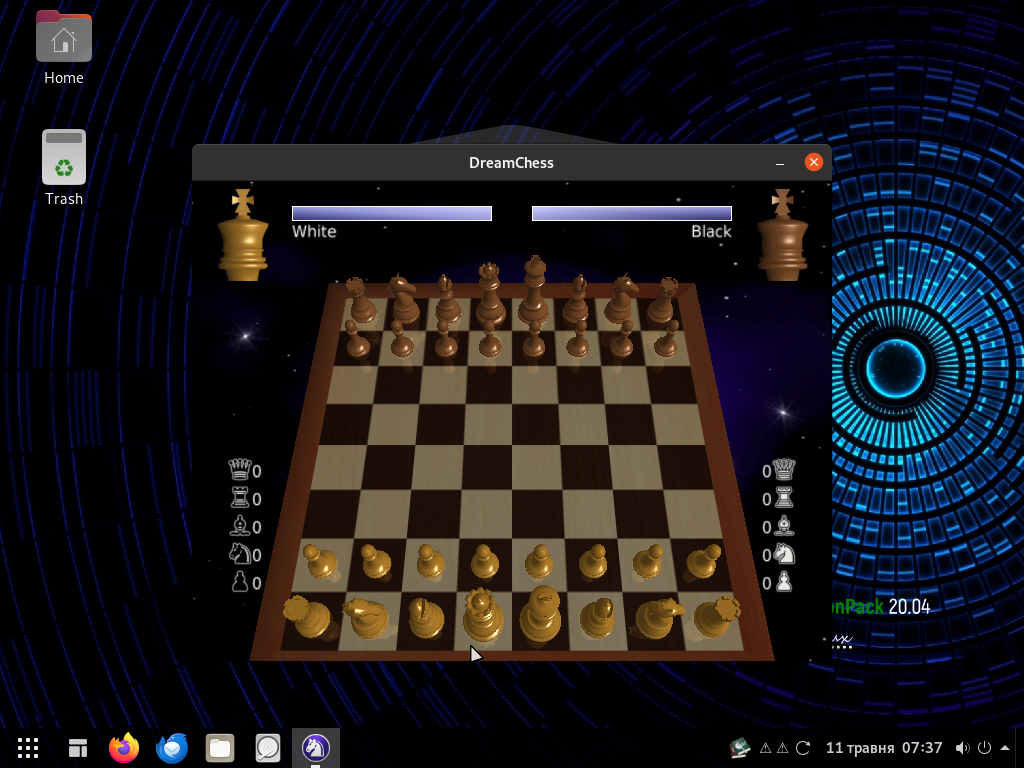Click Black's captured rook counter icon
Screen dimensions: 1024x768
[784, 498]
